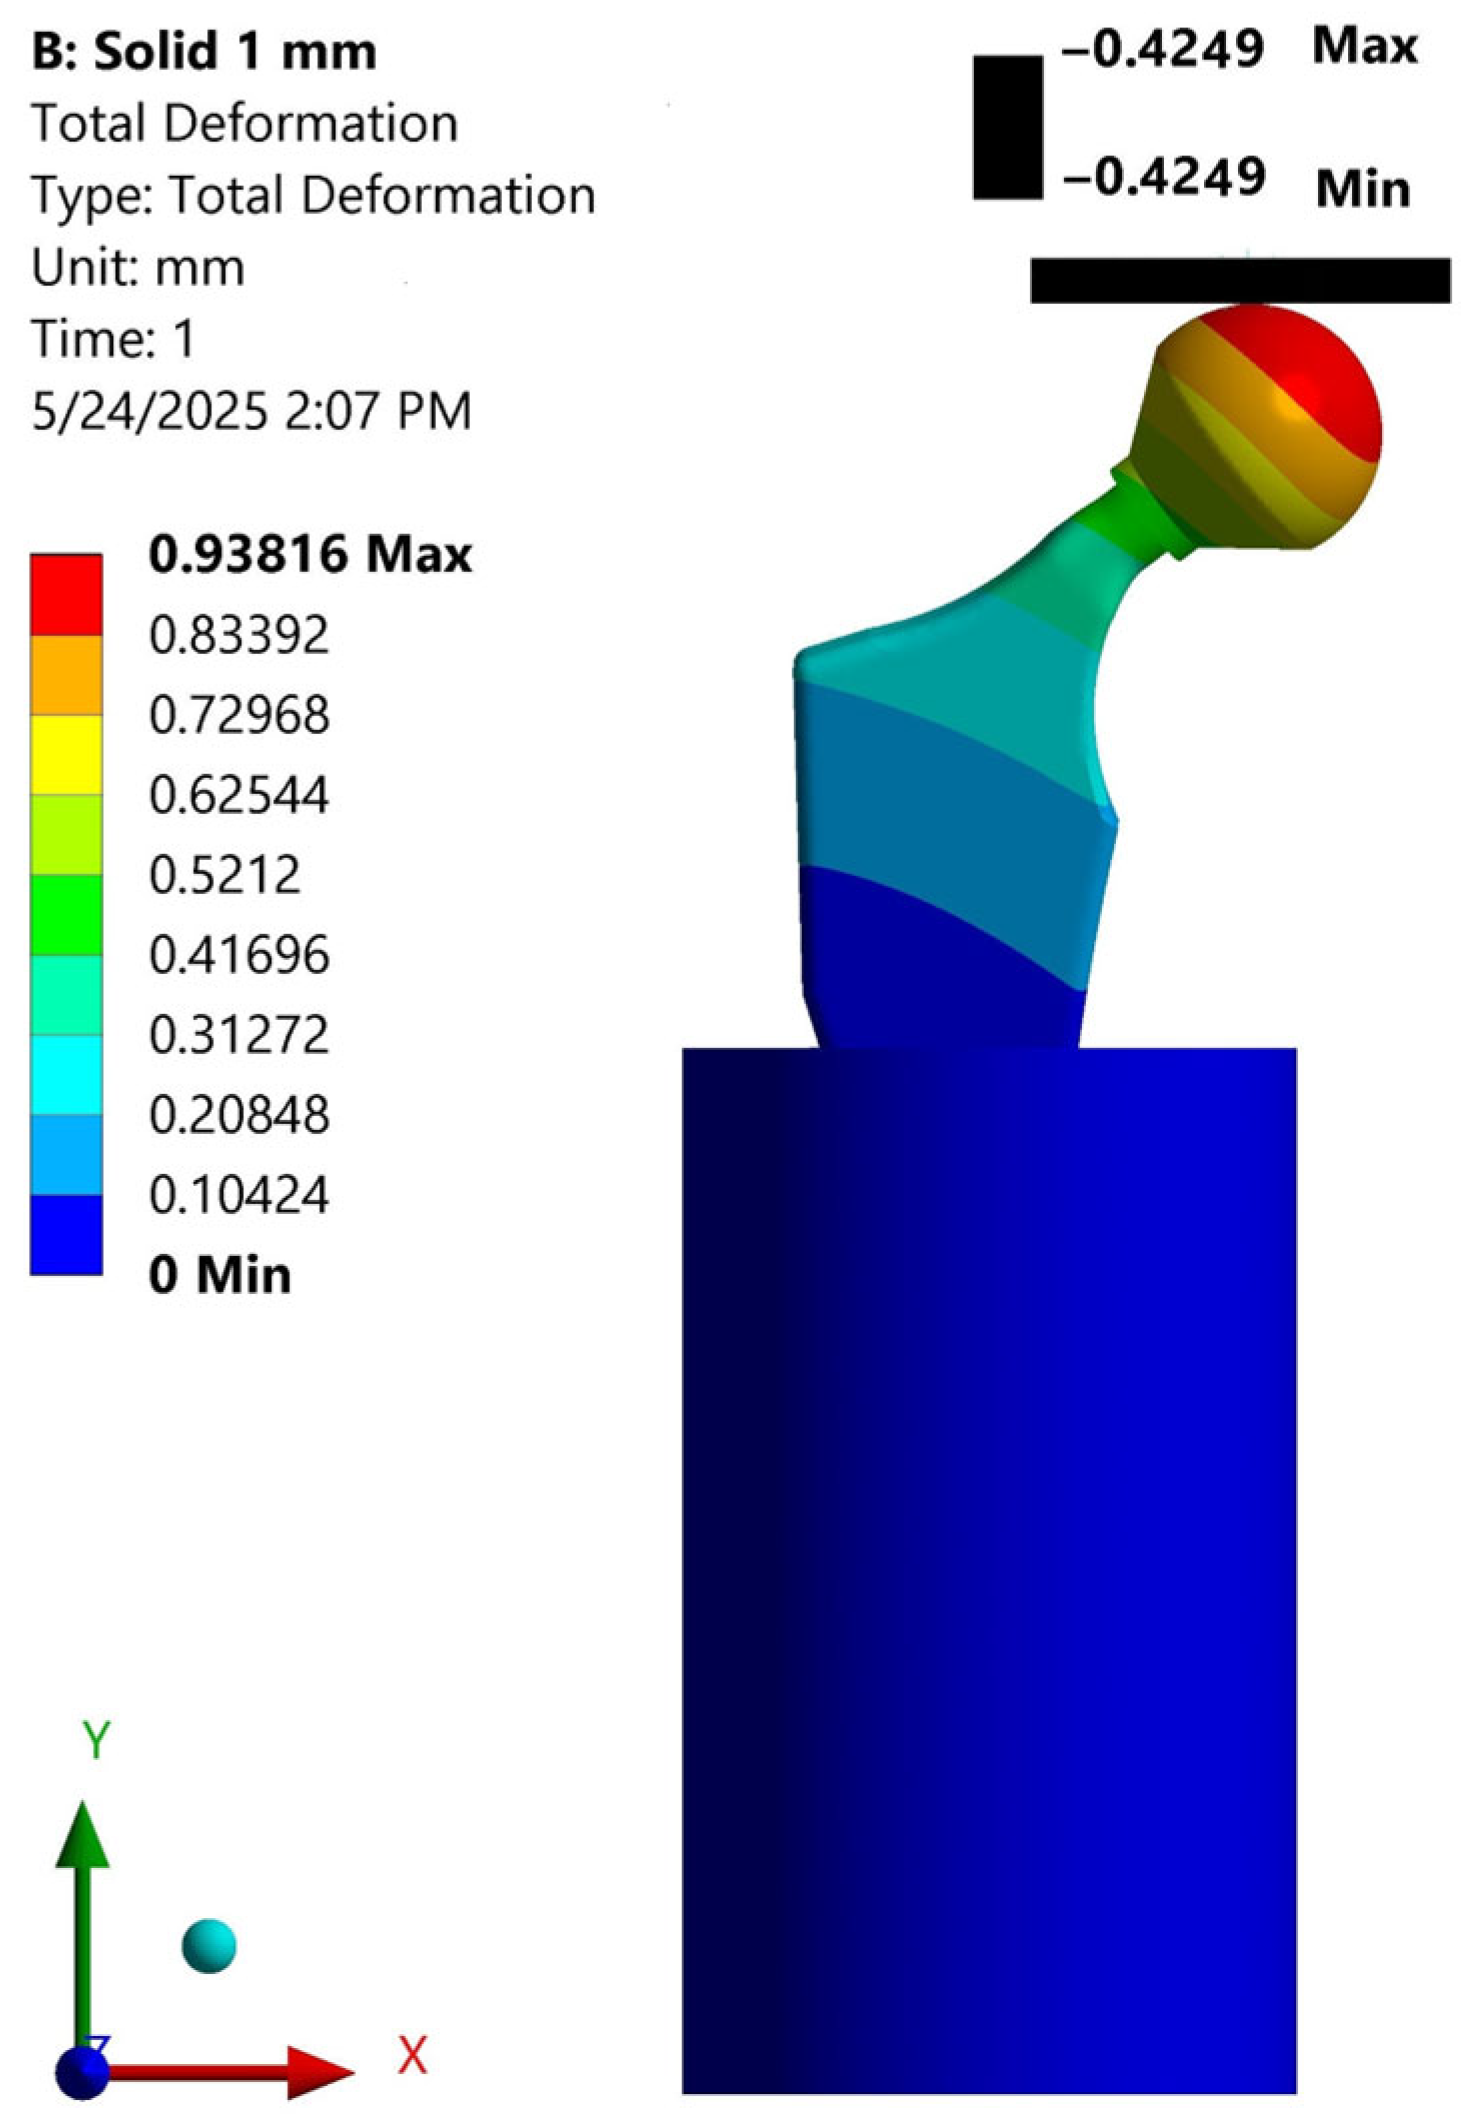The image size is (1471, 2117).
Task: Click the yellow legend color band
Action: tap(66, 755)
